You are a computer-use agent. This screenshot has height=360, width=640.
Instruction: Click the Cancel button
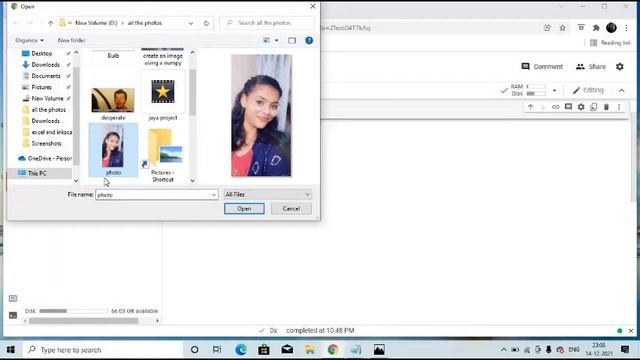291,209
